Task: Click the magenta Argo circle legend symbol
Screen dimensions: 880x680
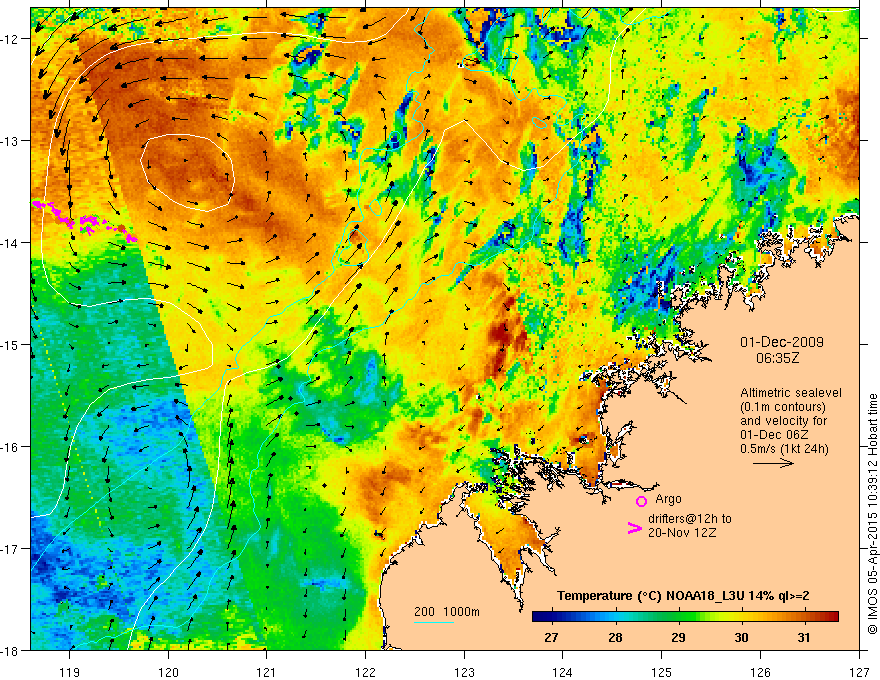Action: pyautogui.click(x=641, y=501)
